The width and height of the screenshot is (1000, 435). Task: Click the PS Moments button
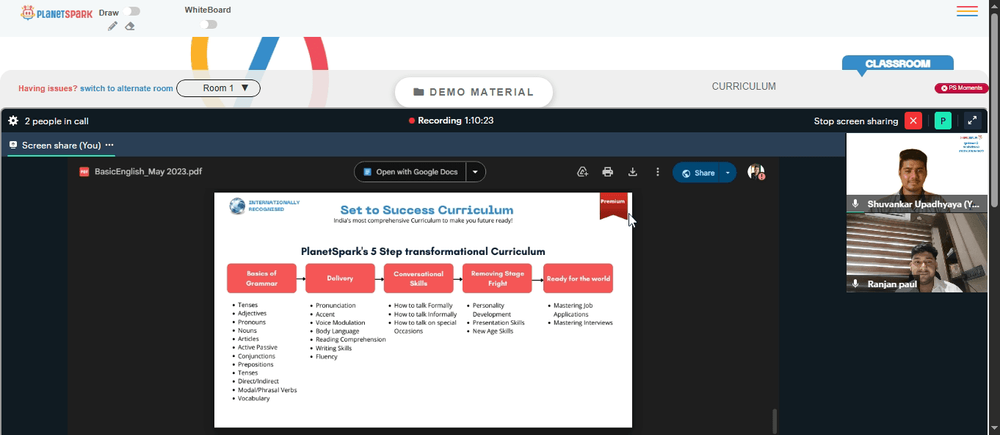point(961,88)
